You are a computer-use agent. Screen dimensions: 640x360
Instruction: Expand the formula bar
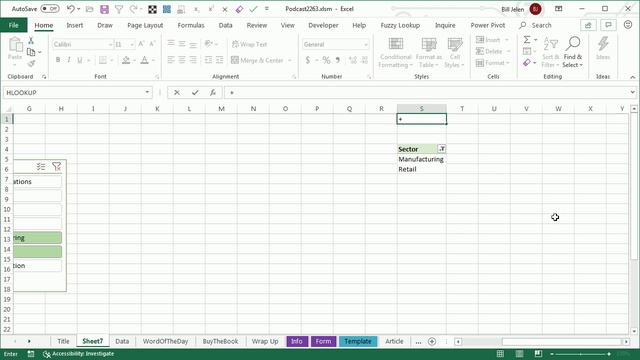tap(632, 93)
